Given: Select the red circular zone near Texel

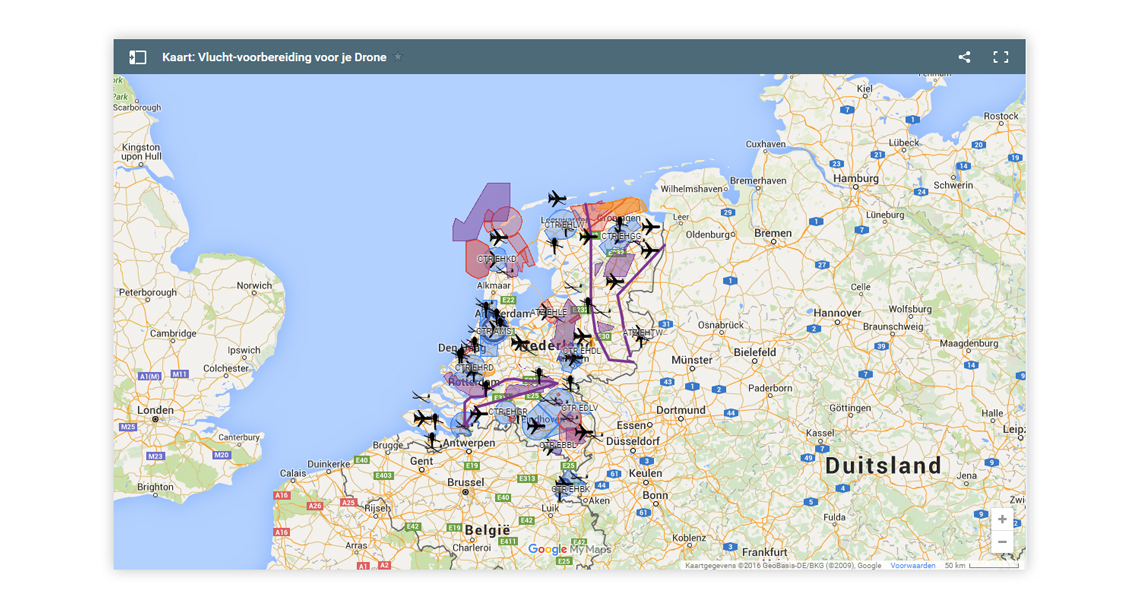Looking at the screenshot, I should 509,222.
